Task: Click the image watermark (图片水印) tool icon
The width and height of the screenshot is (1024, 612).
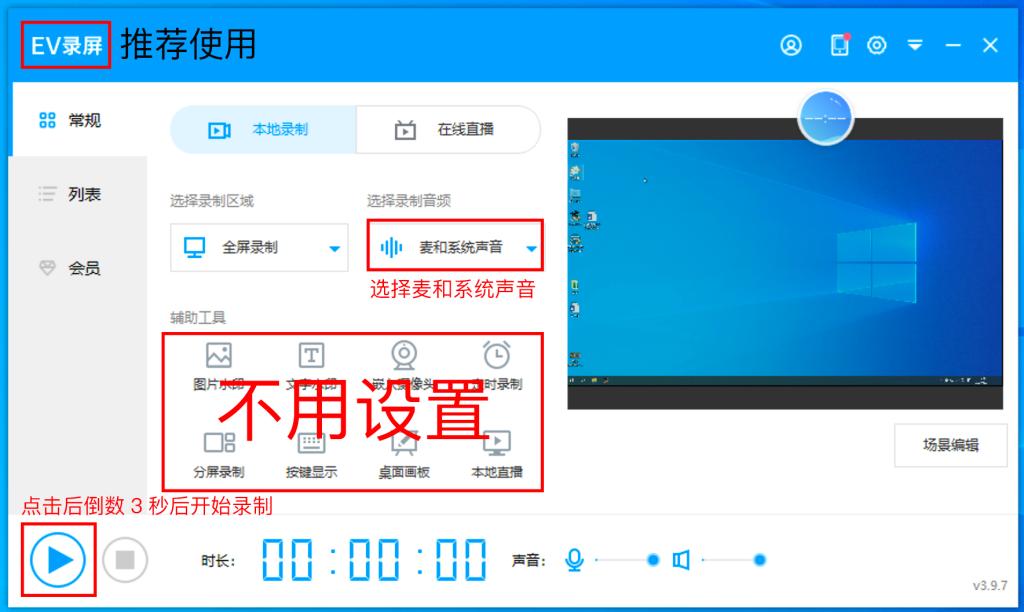Action: click(x=218, y=355)
